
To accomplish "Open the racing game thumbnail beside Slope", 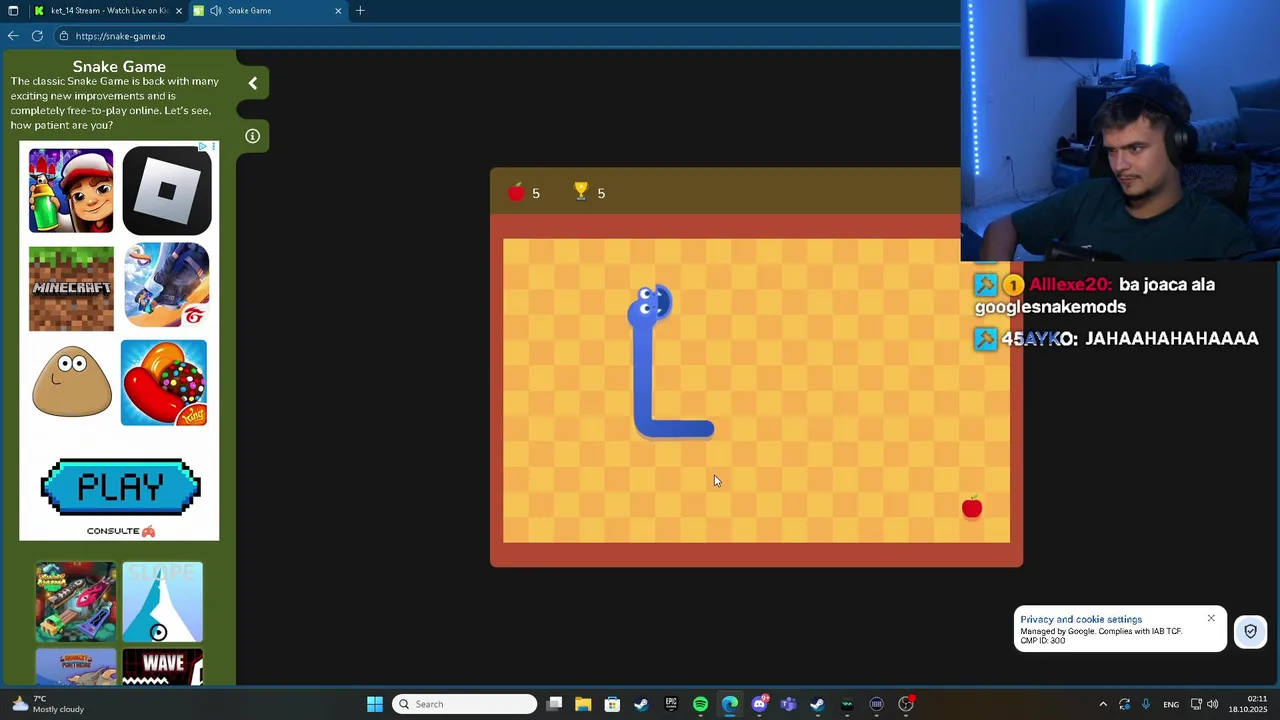I will pyautogui.click(x=76, y=602).
